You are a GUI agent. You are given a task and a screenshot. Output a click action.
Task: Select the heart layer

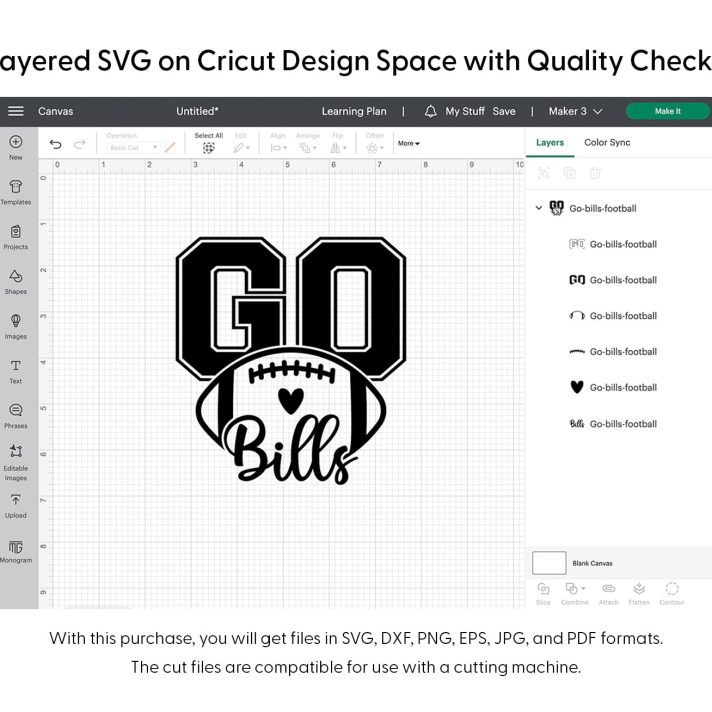pyautogui.click(x=613, y=388)
